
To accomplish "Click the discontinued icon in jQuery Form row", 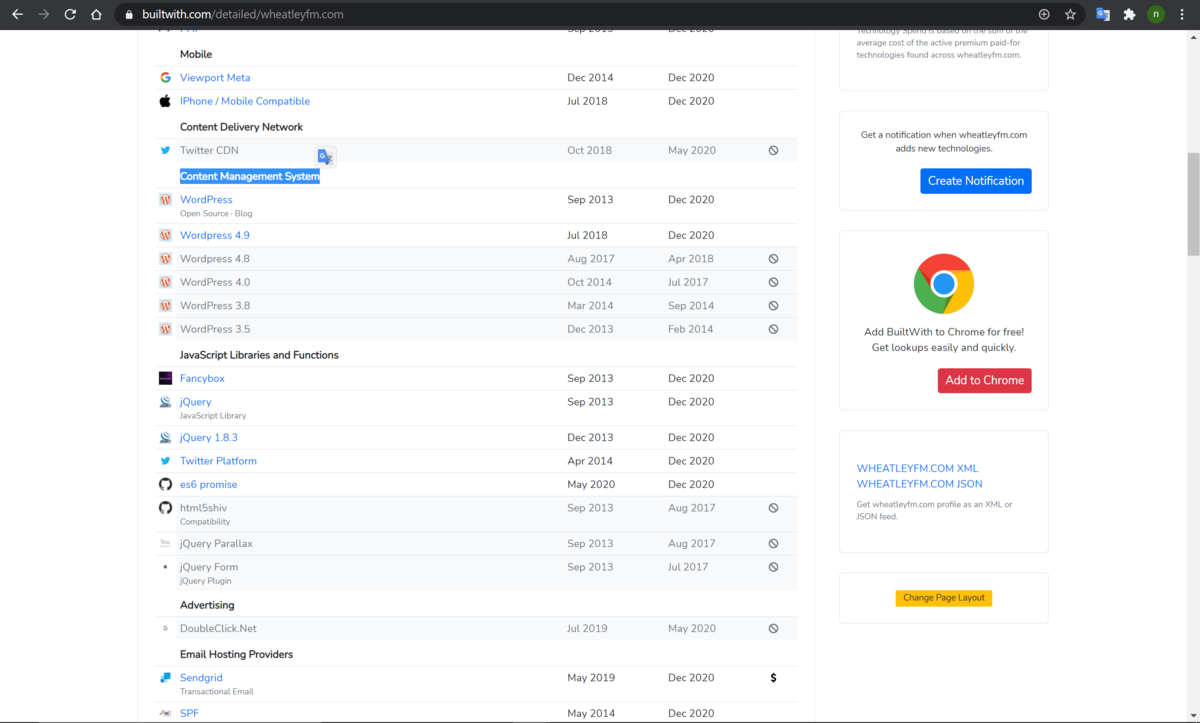I will tap(773, 567).
